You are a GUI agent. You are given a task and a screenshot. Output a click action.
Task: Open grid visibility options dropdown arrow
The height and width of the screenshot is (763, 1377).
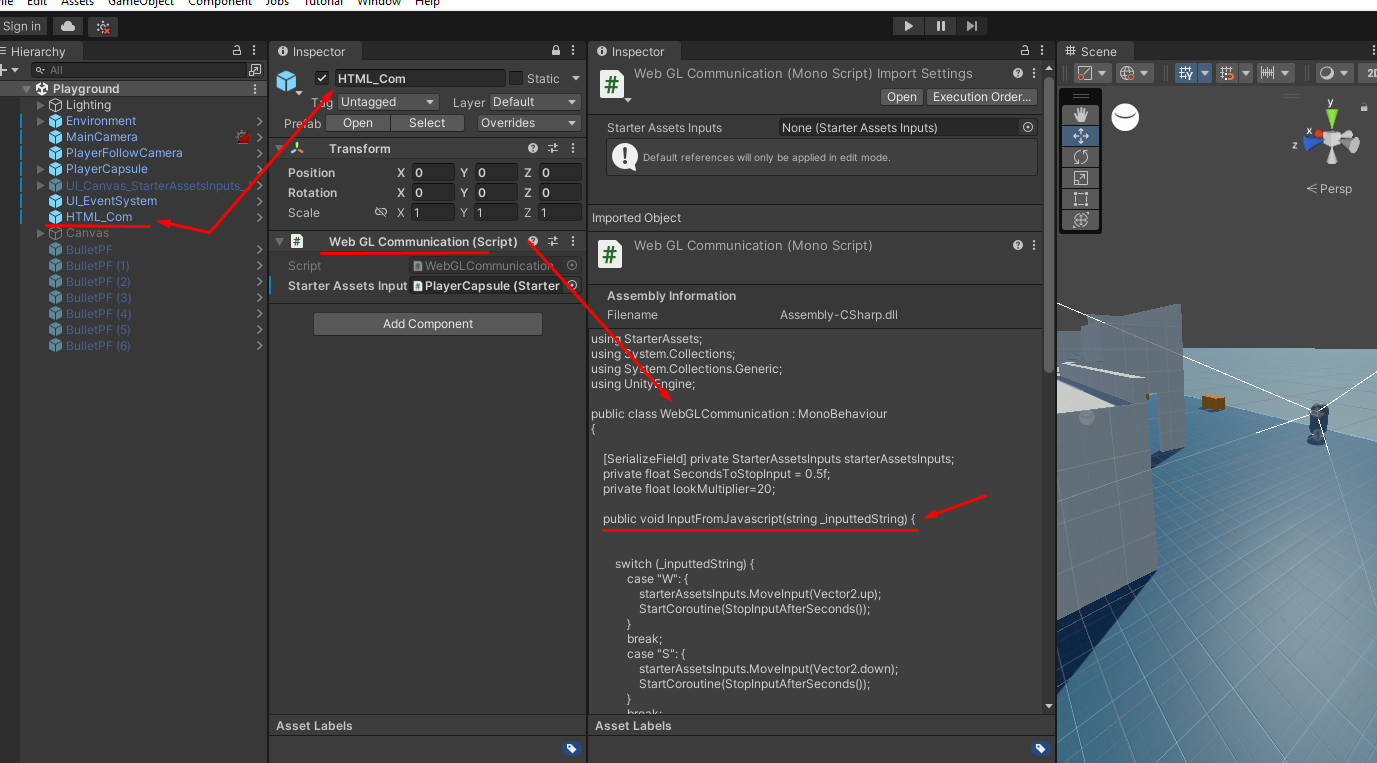[1205, 73]
